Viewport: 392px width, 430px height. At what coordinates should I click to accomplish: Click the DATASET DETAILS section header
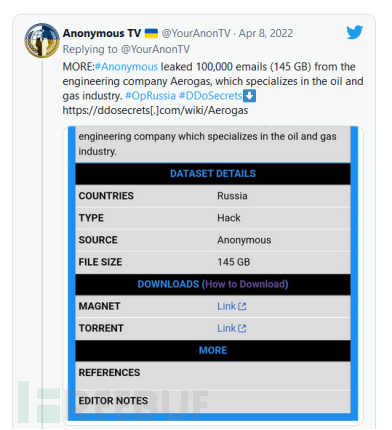[213, 174]
